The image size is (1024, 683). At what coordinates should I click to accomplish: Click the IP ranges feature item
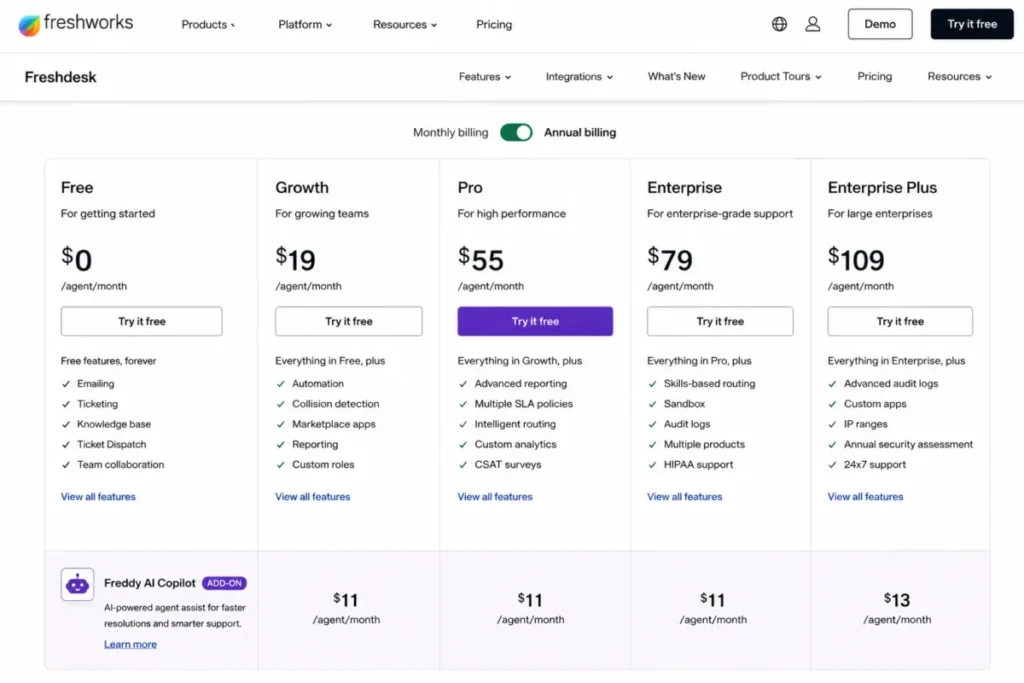click(865, 424)
